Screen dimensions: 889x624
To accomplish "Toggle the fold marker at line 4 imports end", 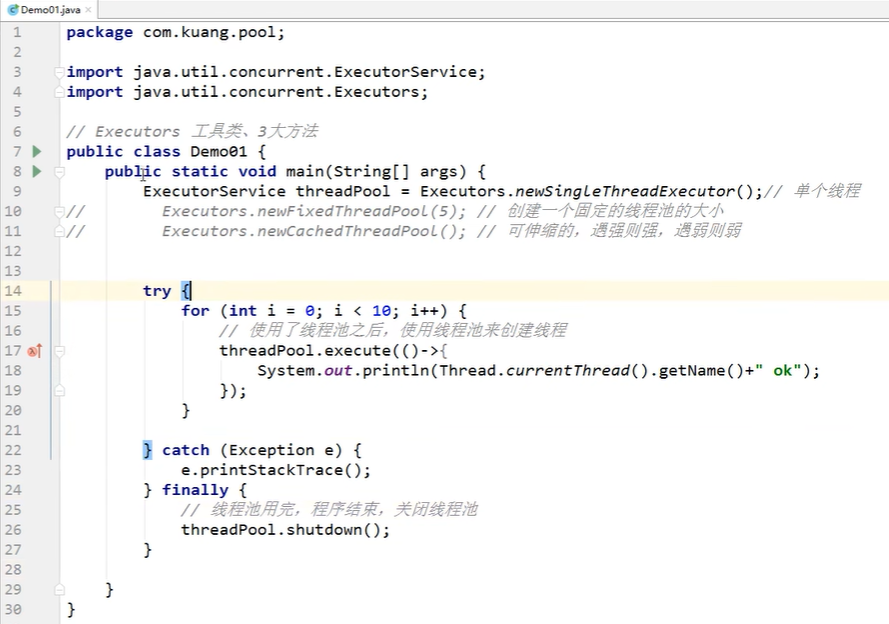I will click(59, 92).
